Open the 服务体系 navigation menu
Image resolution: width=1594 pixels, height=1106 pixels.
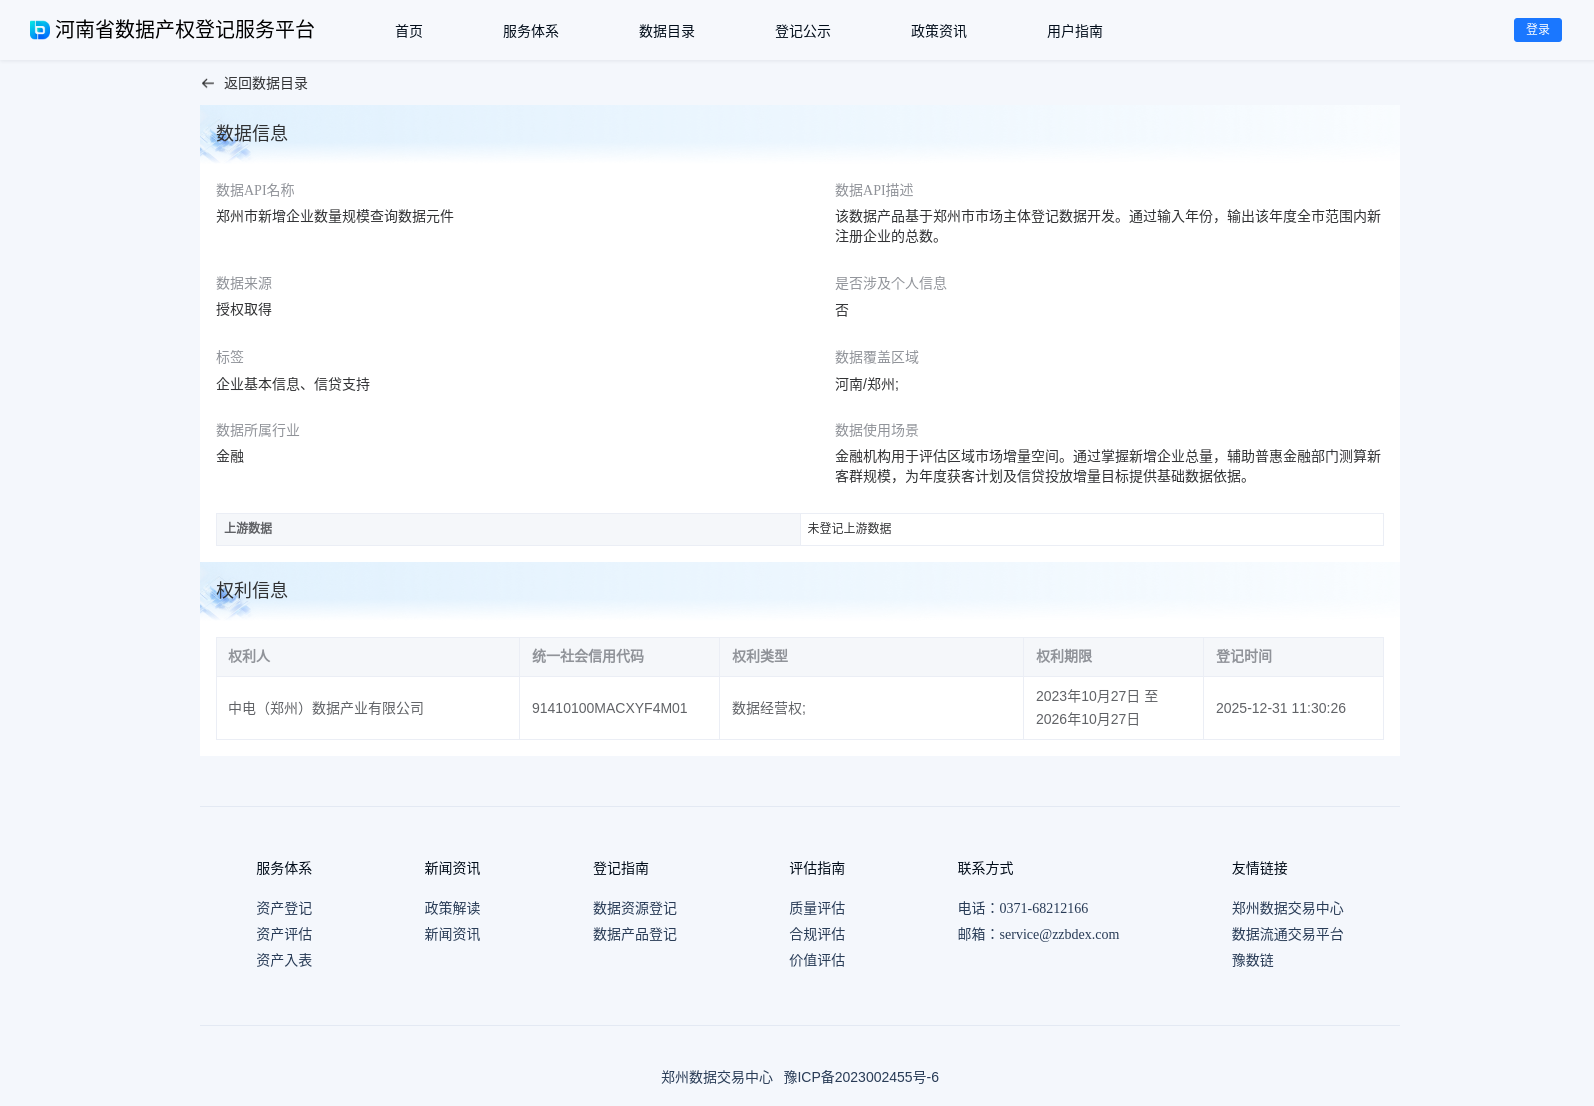click(531, 31)
